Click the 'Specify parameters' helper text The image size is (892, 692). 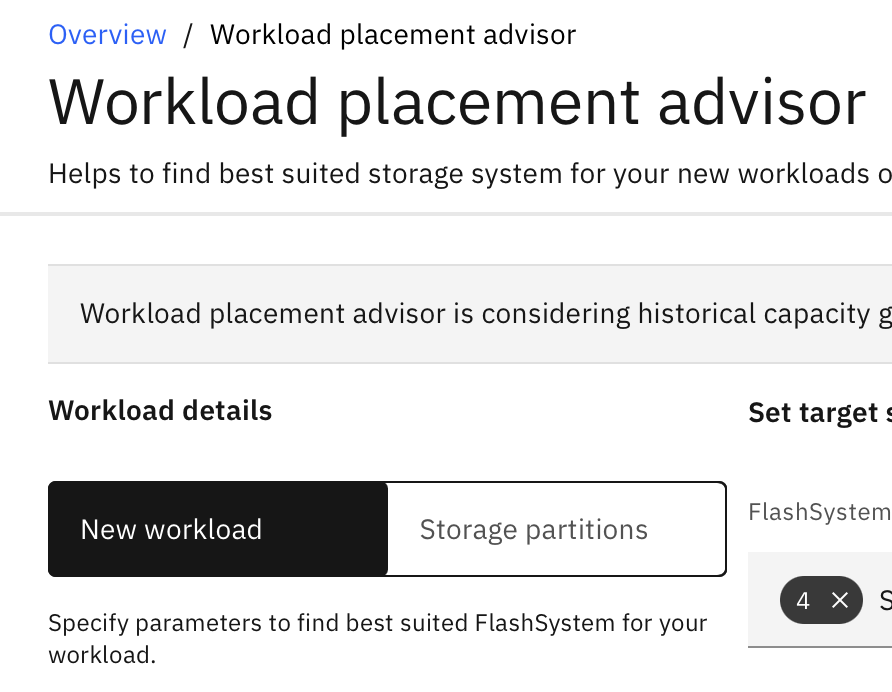(378, 639)
